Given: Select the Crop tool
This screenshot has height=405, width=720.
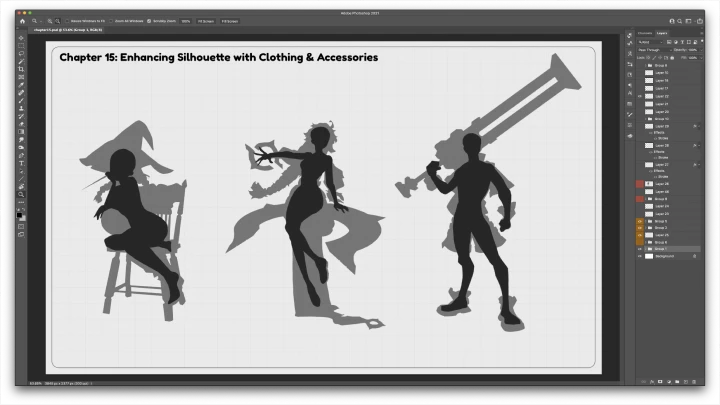Looking at the screenshot, I should (x=21, y=69).
